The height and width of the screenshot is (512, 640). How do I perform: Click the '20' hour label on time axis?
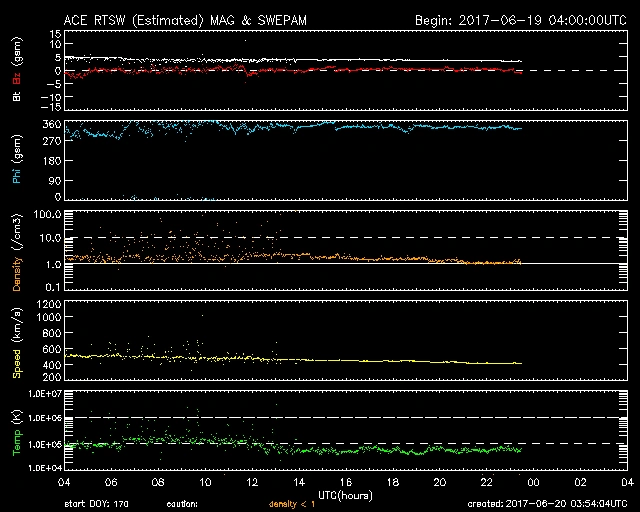[440, 483]
